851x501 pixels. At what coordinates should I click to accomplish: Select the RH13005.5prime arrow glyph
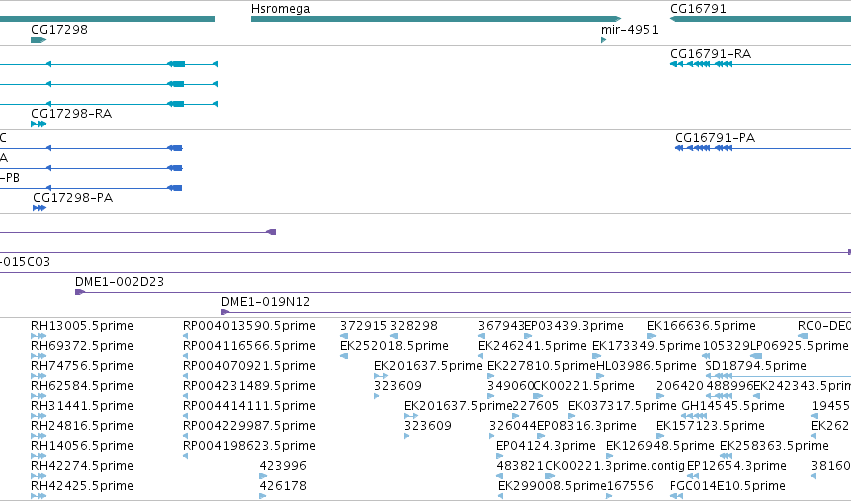[39, 336]
